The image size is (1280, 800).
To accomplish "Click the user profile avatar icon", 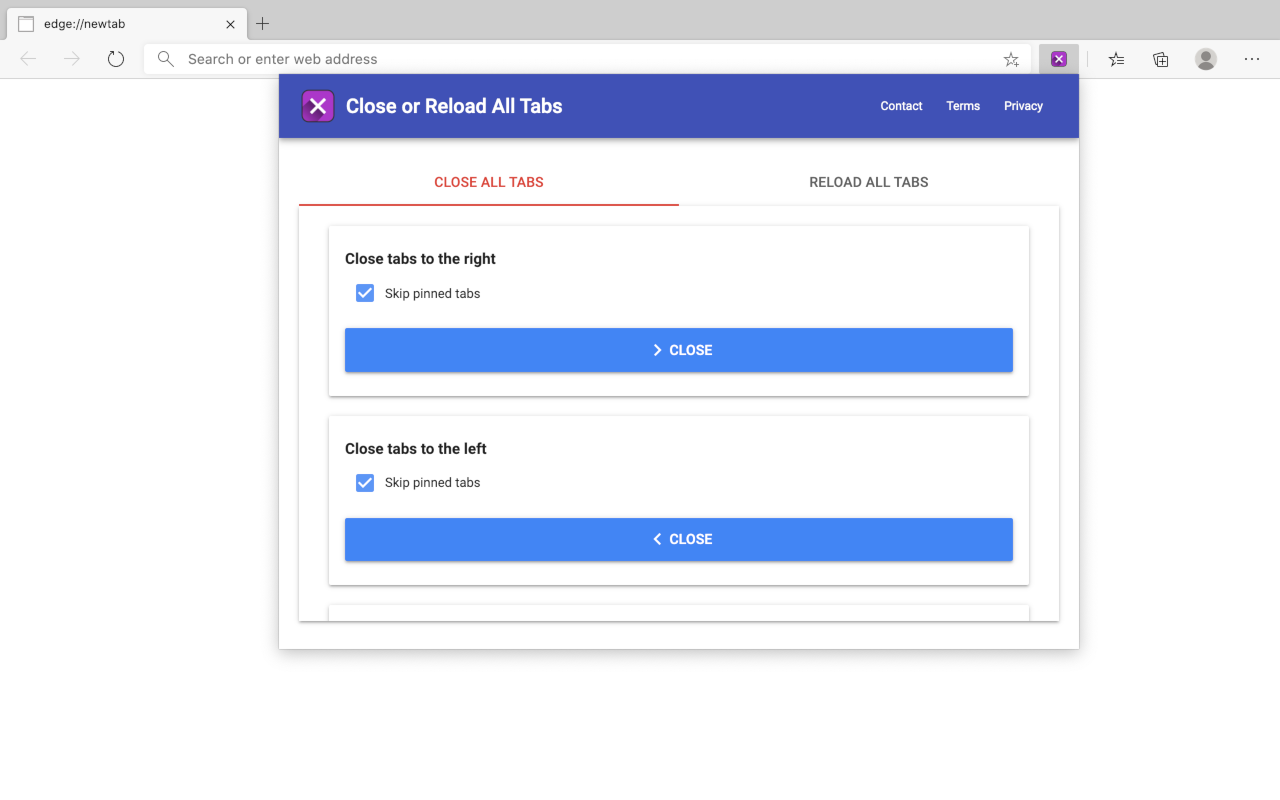I will click(x=1206, y=59).
